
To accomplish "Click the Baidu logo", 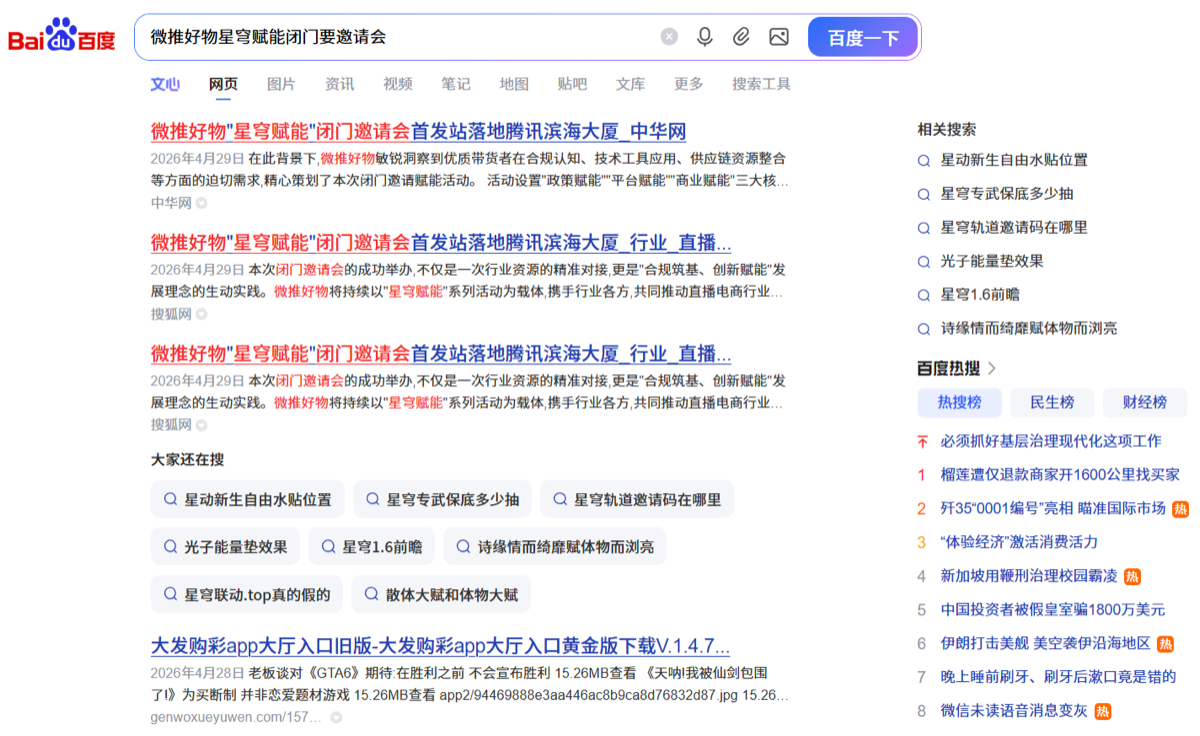I will tap(62, 37).
